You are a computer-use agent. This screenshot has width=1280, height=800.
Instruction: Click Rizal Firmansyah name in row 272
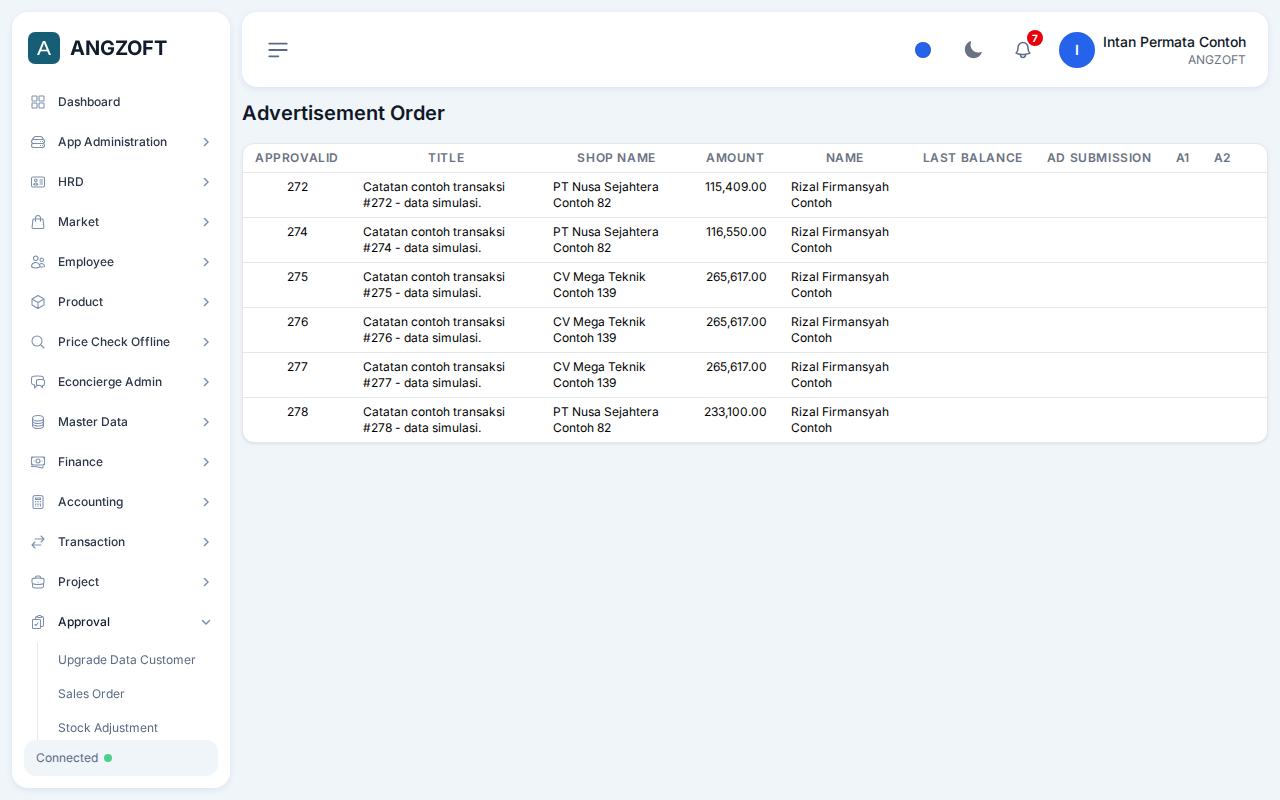click(x=840, y=195)
